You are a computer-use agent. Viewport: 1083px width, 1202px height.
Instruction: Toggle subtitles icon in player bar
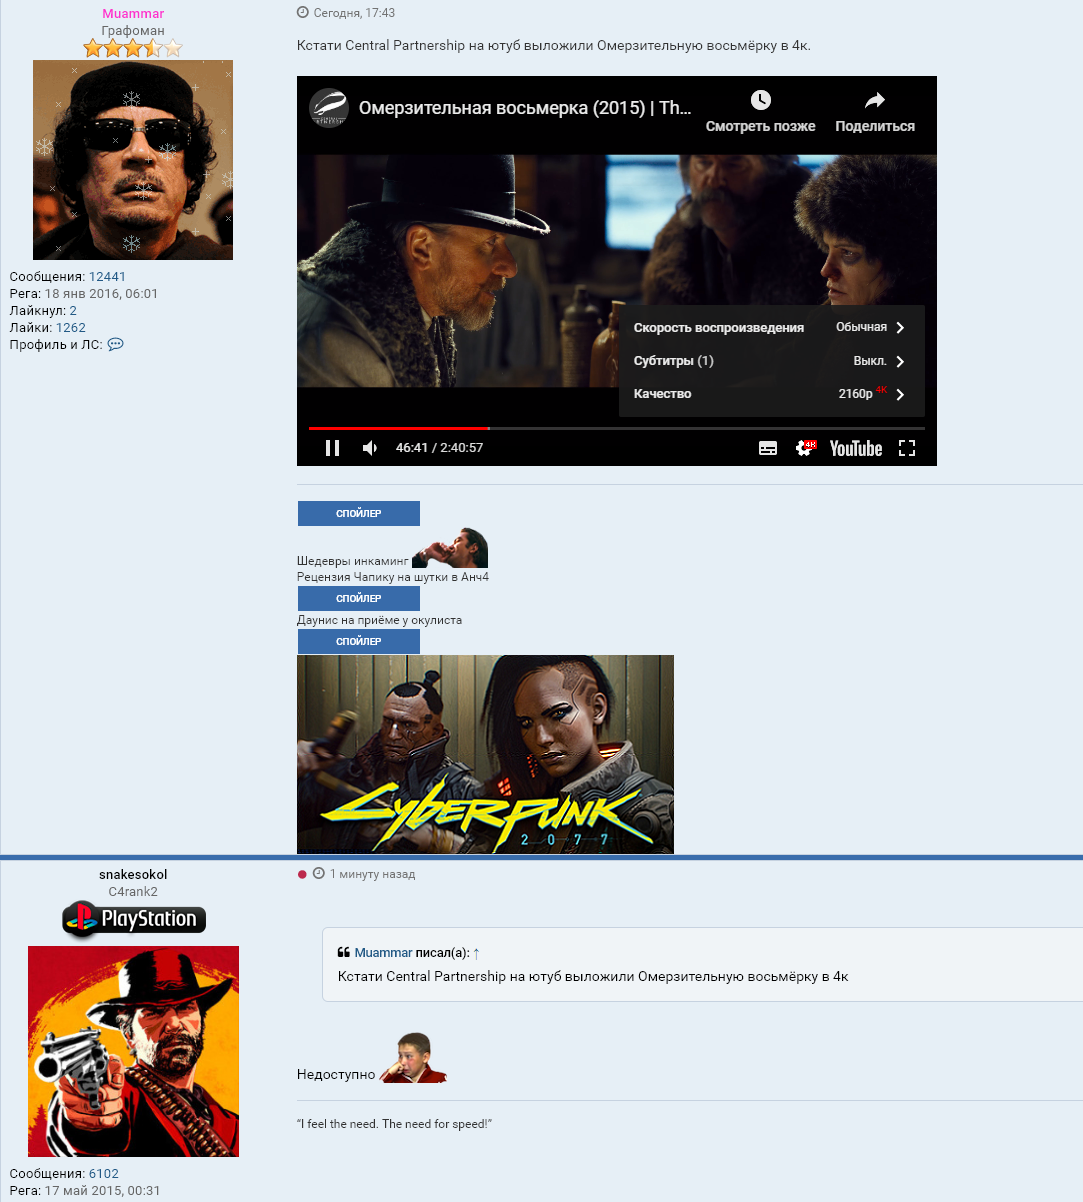(768, 448)
